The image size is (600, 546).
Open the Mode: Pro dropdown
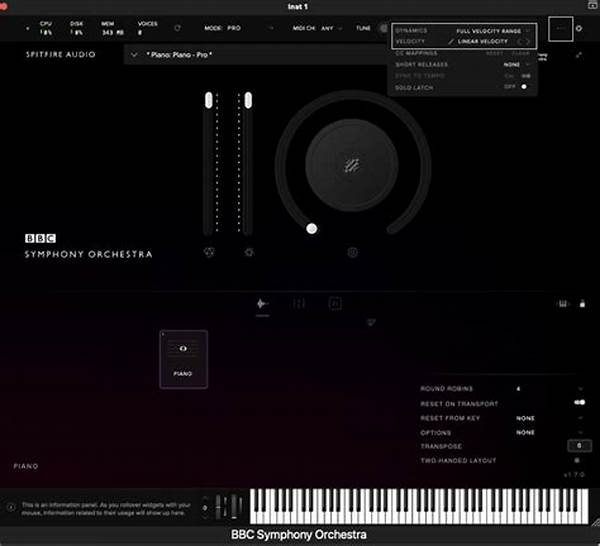[x=239, y=28]
